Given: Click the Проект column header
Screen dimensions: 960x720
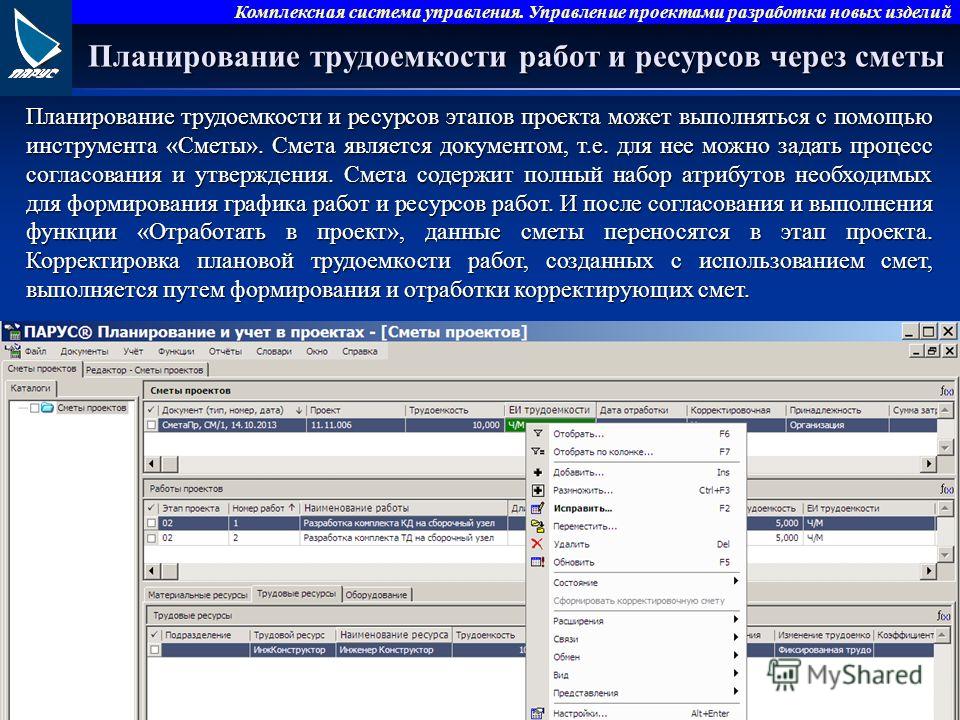Looking at the screenshot, I should [x=356, y=410].
